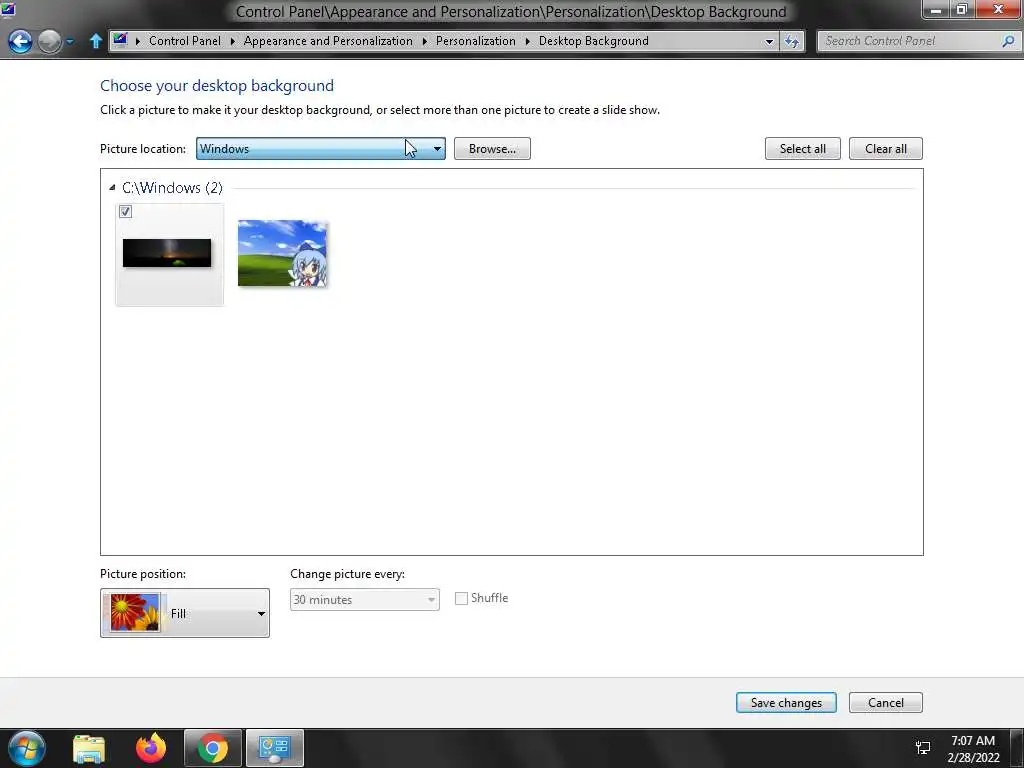Click the Show desktop strip
The width and height of the screenshot is (1024, 768).
(1017, 748)
